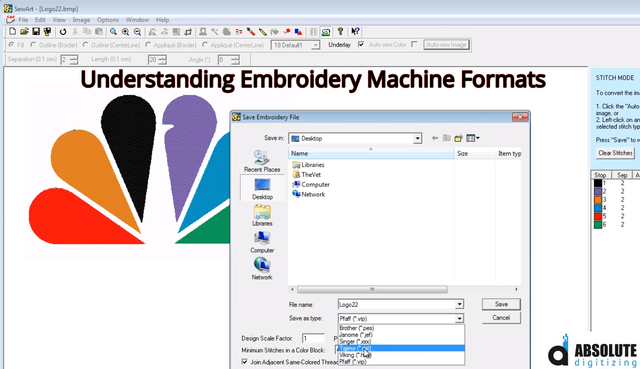The width and height of the screenshot is (640, 369).
Task: Open the Window menu
Action: click(x=137, y=20)
